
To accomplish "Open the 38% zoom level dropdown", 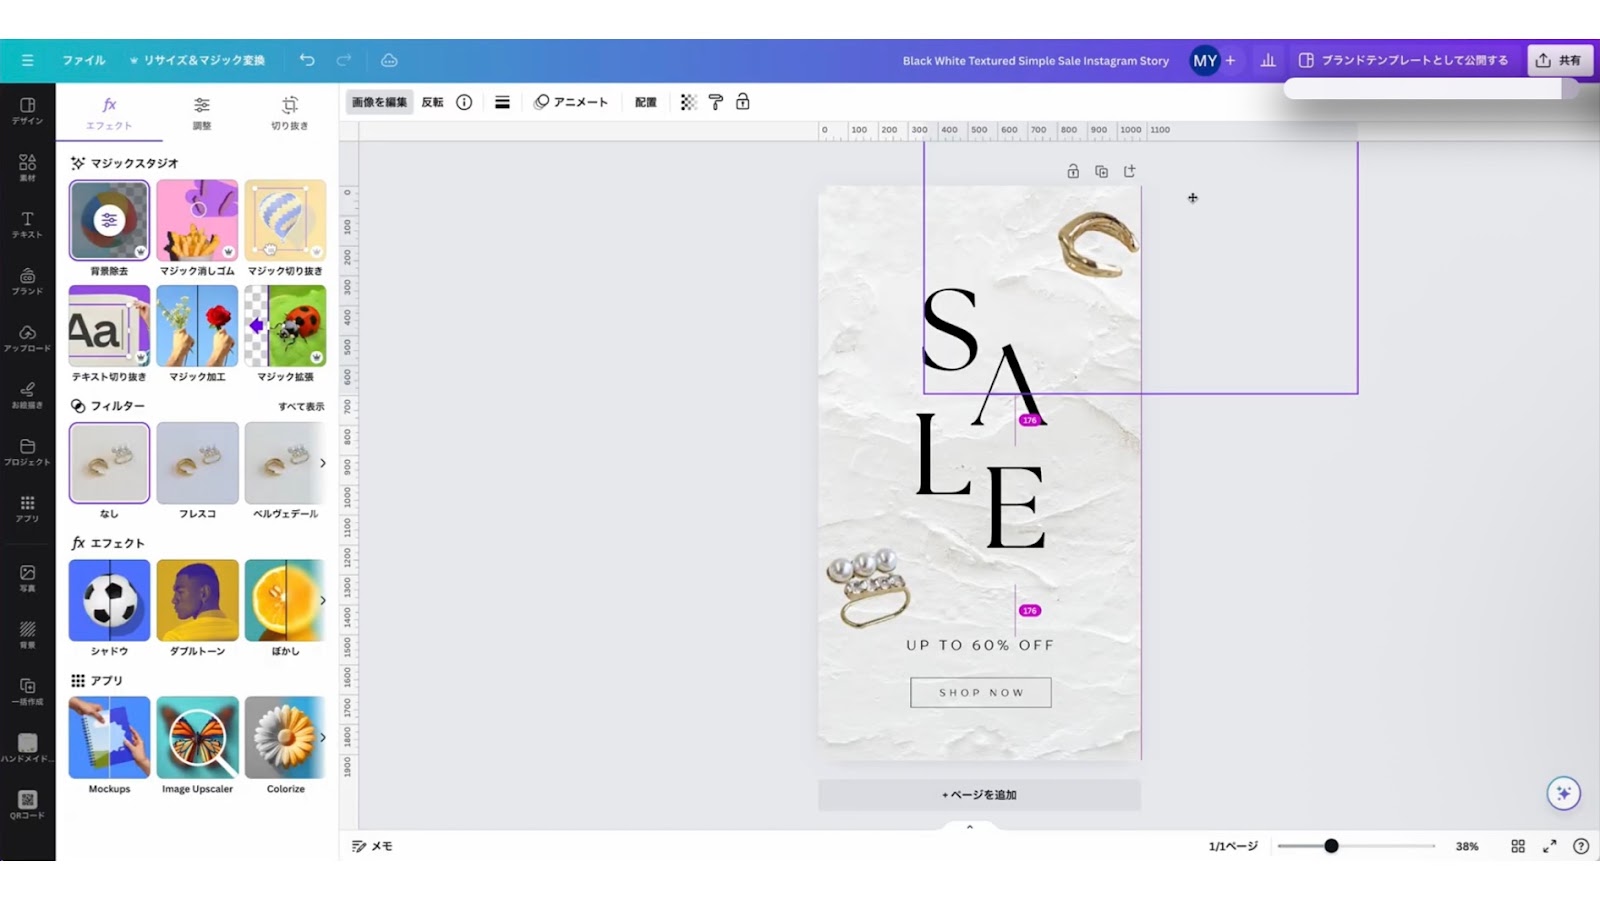I will tap(1467, 846).
